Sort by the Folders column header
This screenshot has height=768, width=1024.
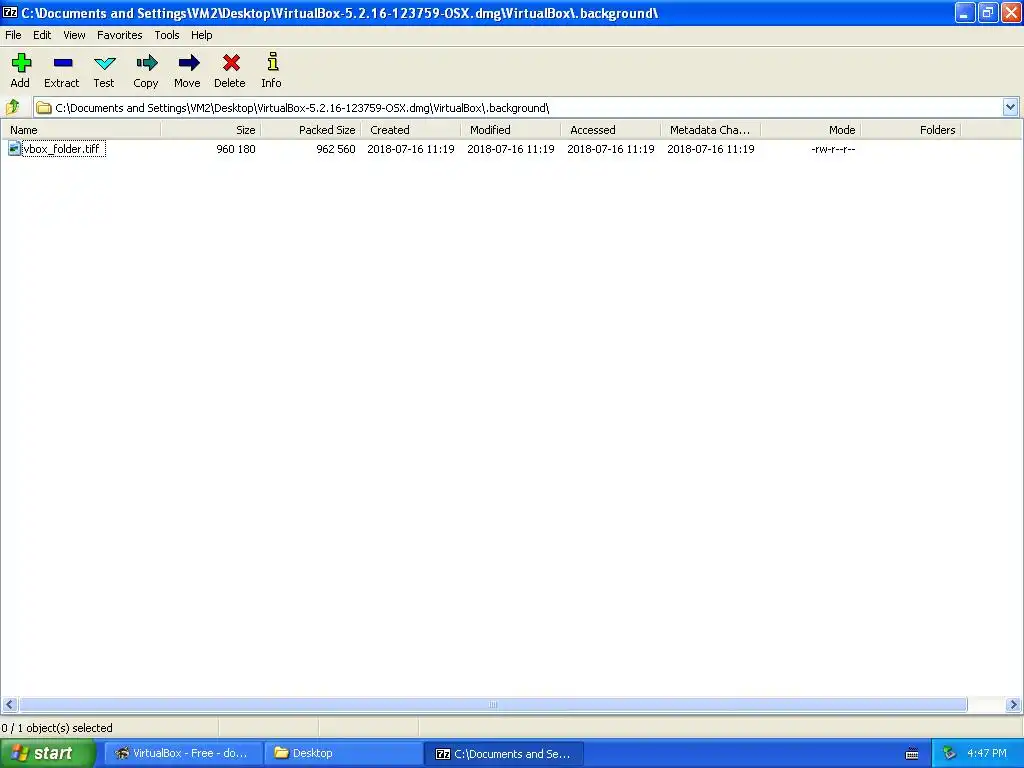click(910, 130)
